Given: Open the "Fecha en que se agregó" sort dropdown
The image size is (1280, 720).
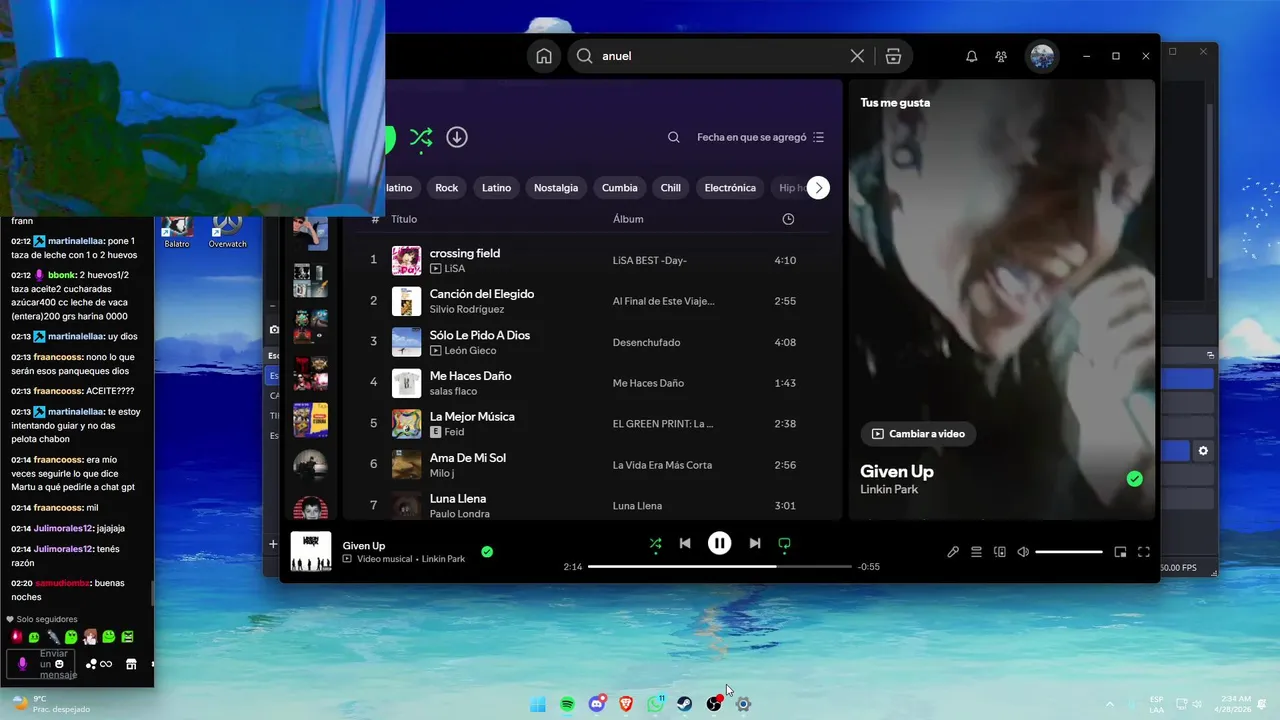Looking at the screenshot, I should [x=761, y=137].
